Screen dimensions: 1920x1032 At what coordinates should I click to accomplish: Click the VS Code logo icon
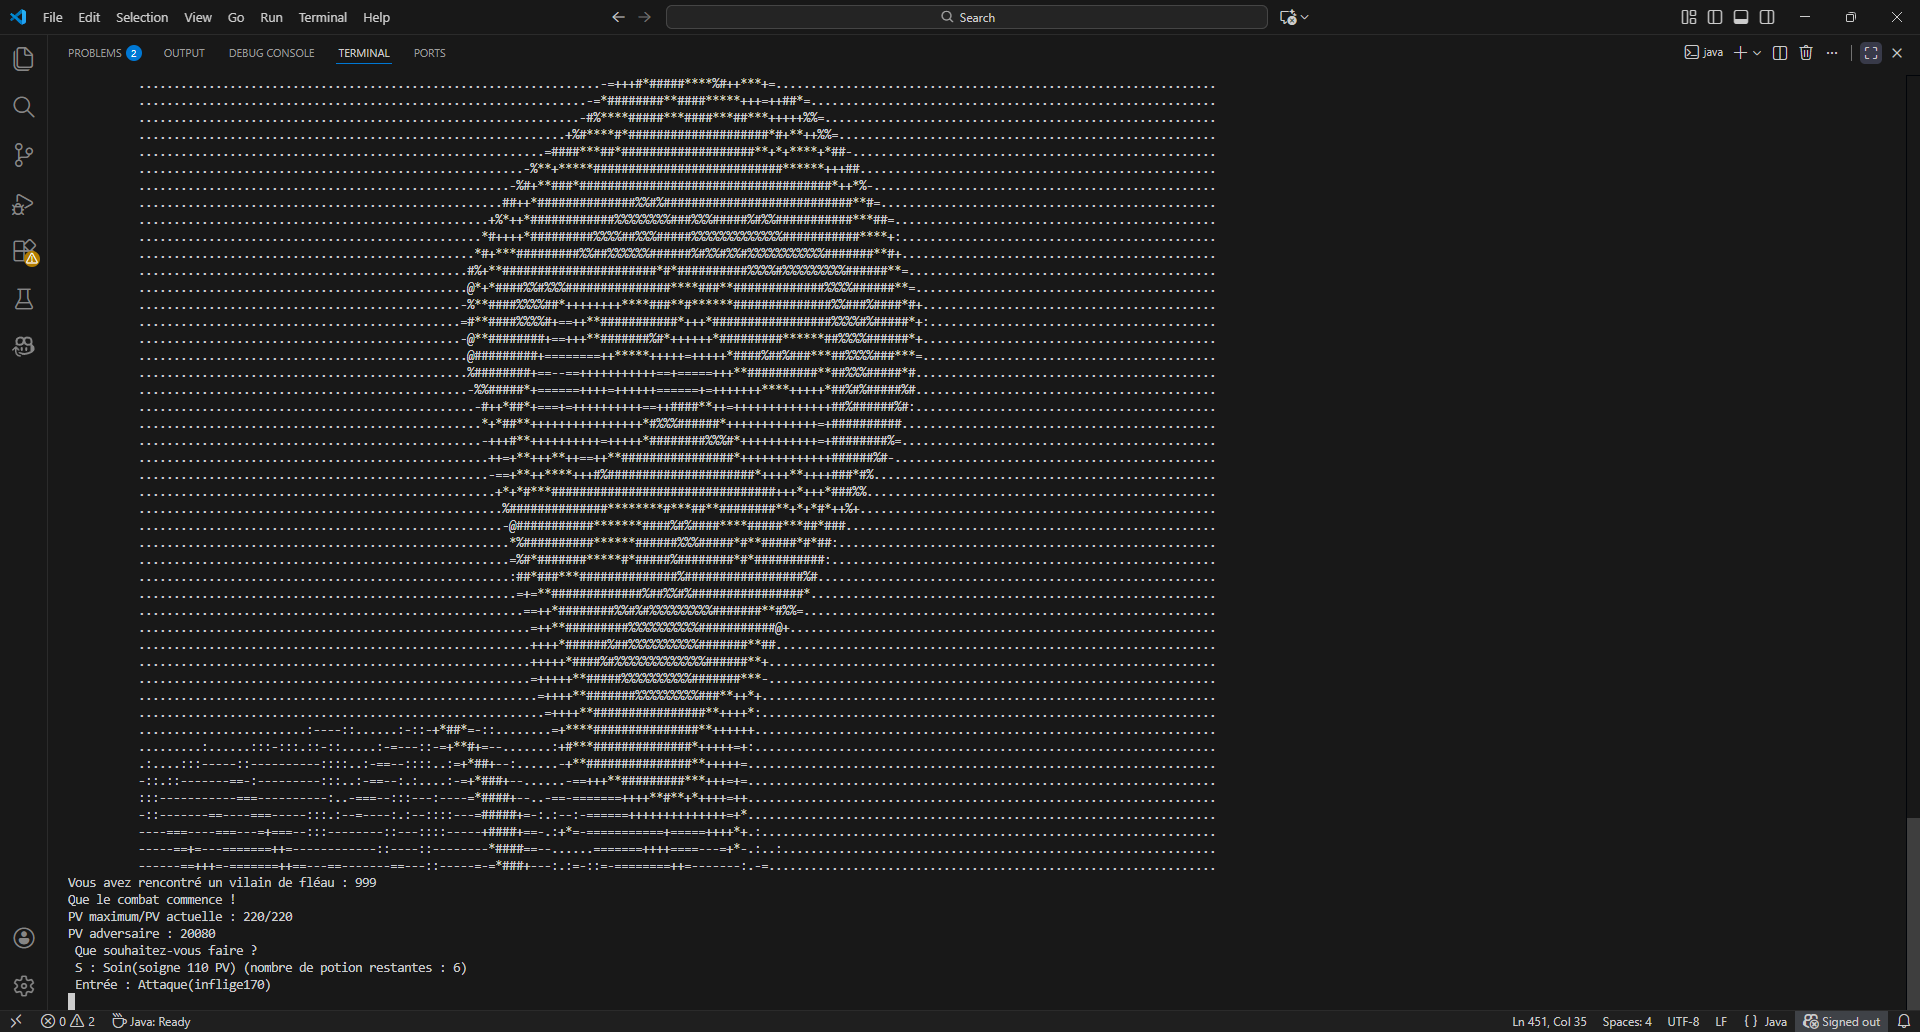18,17
